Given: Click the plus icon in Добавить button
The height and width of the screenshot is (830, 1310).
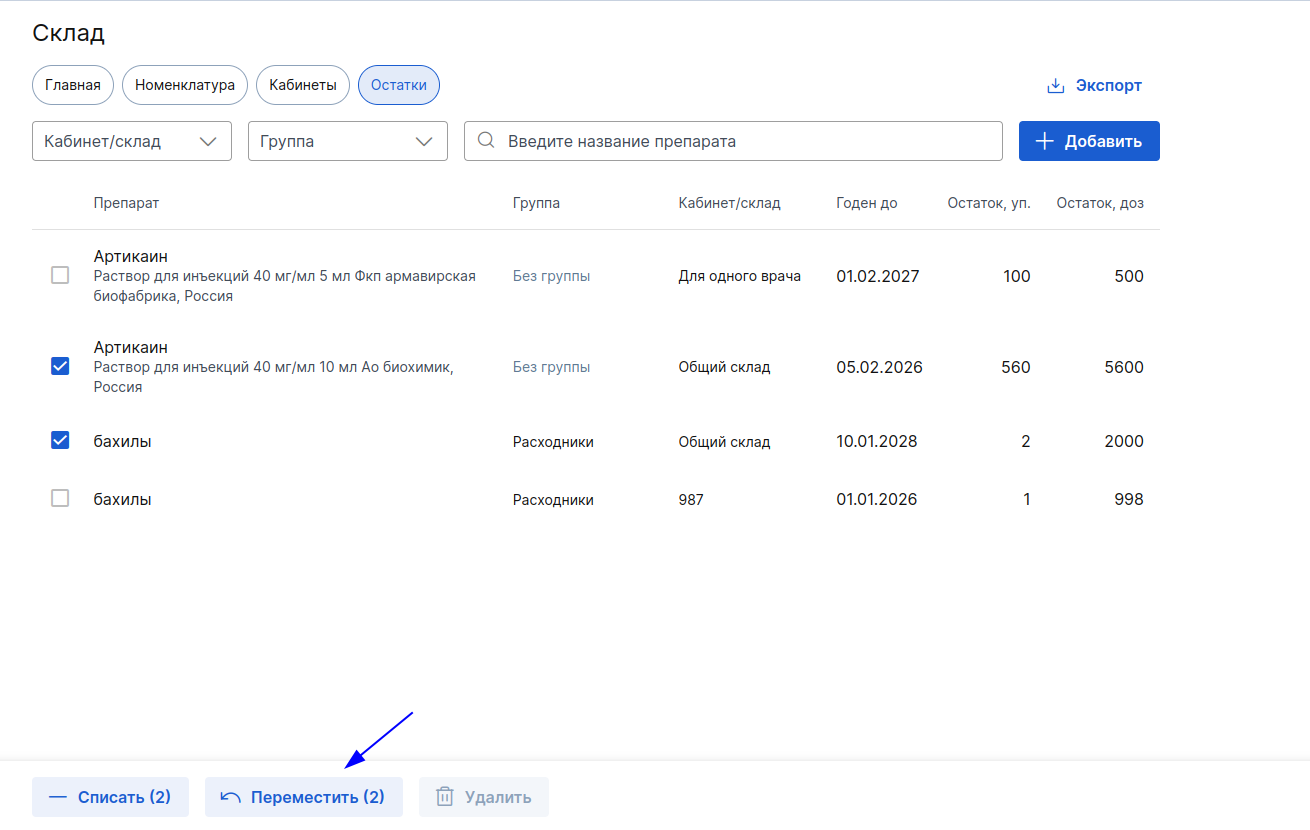Looking at the screenshot, I should pos(1045,141).
